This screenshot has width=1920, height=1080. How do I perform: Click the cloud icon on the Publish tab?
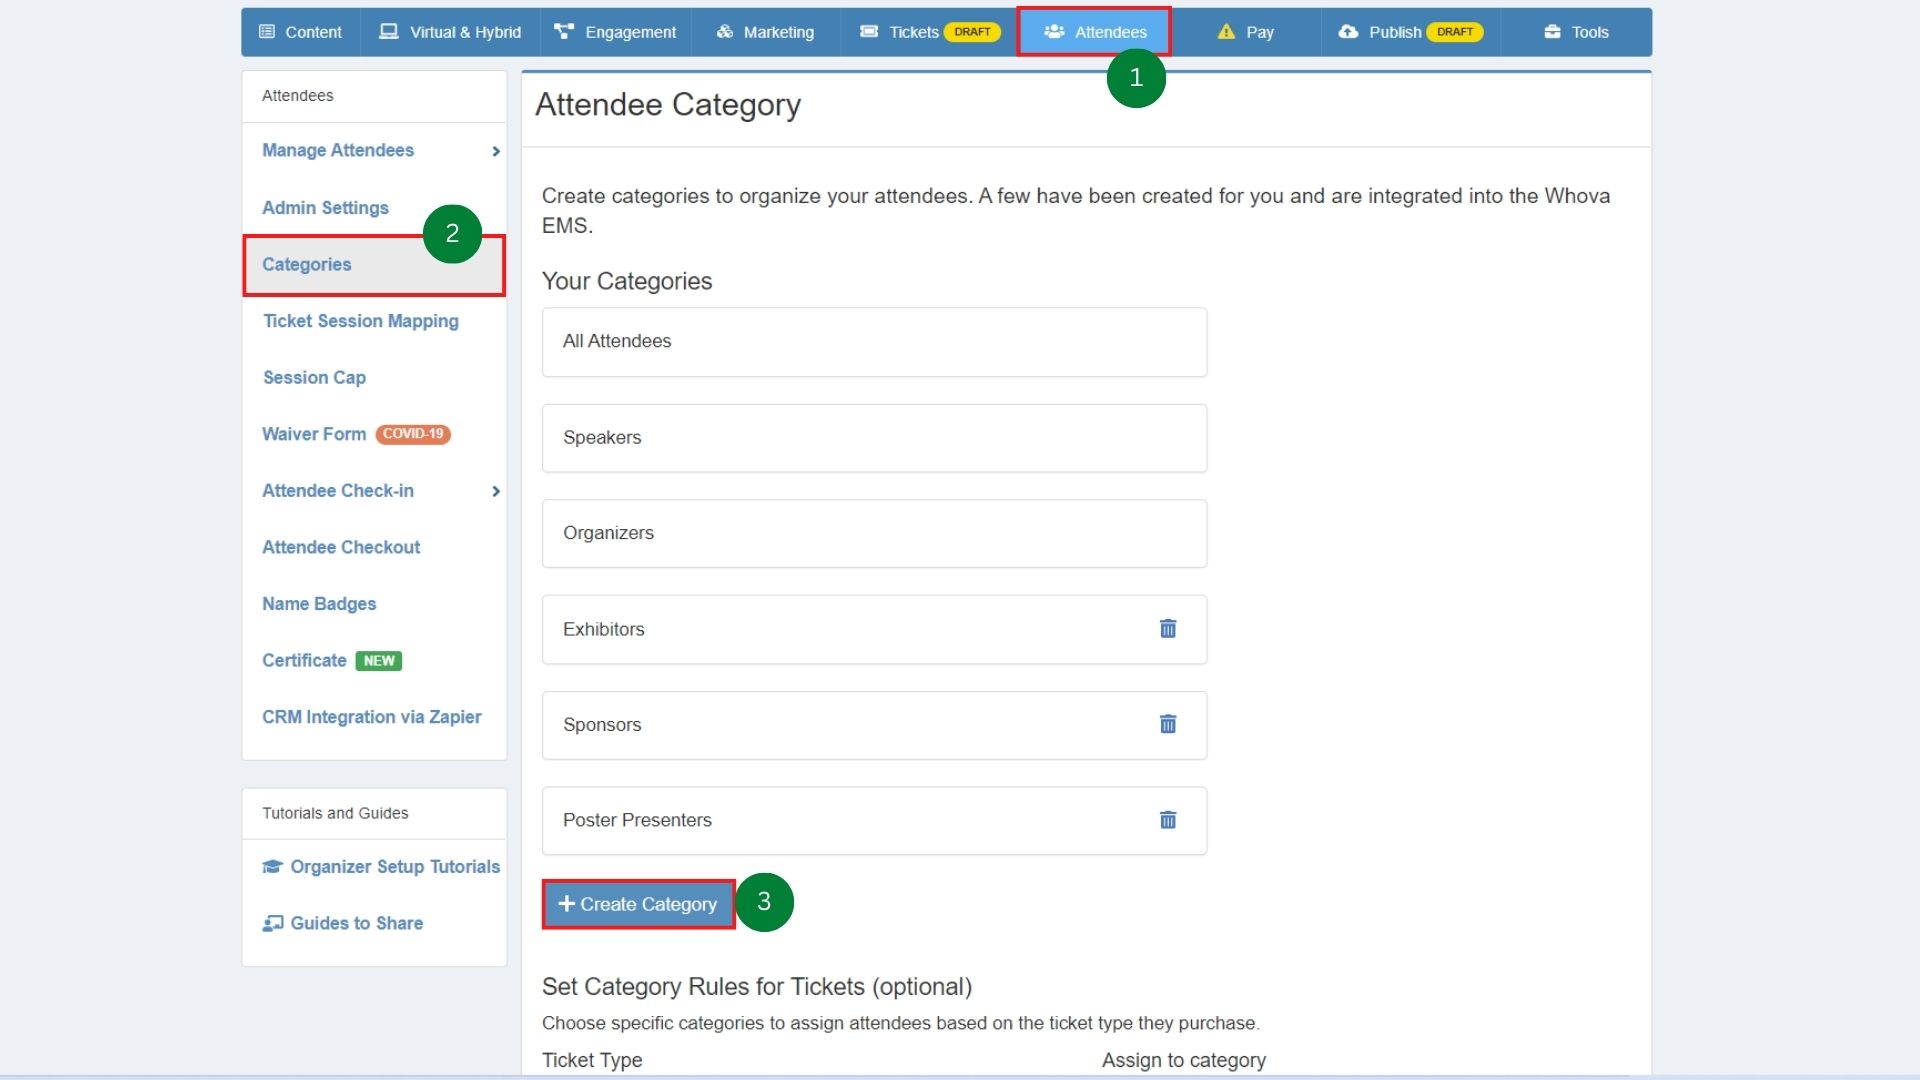coord(1347,31)
